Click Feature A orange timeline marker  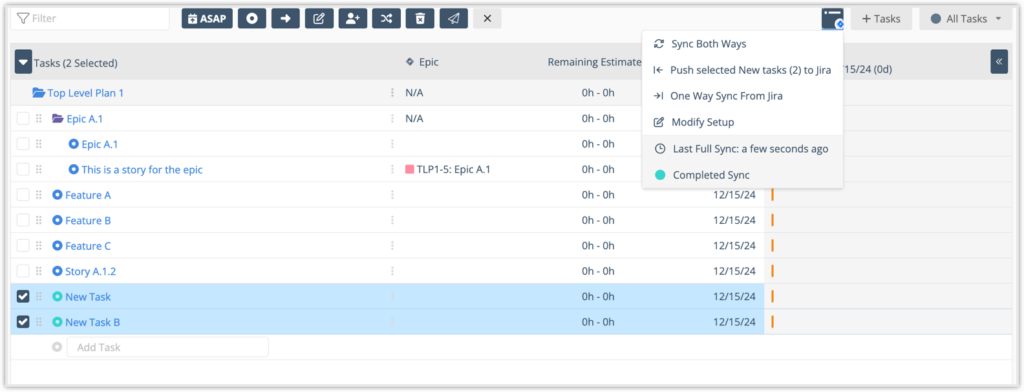(x=773, y=195)
